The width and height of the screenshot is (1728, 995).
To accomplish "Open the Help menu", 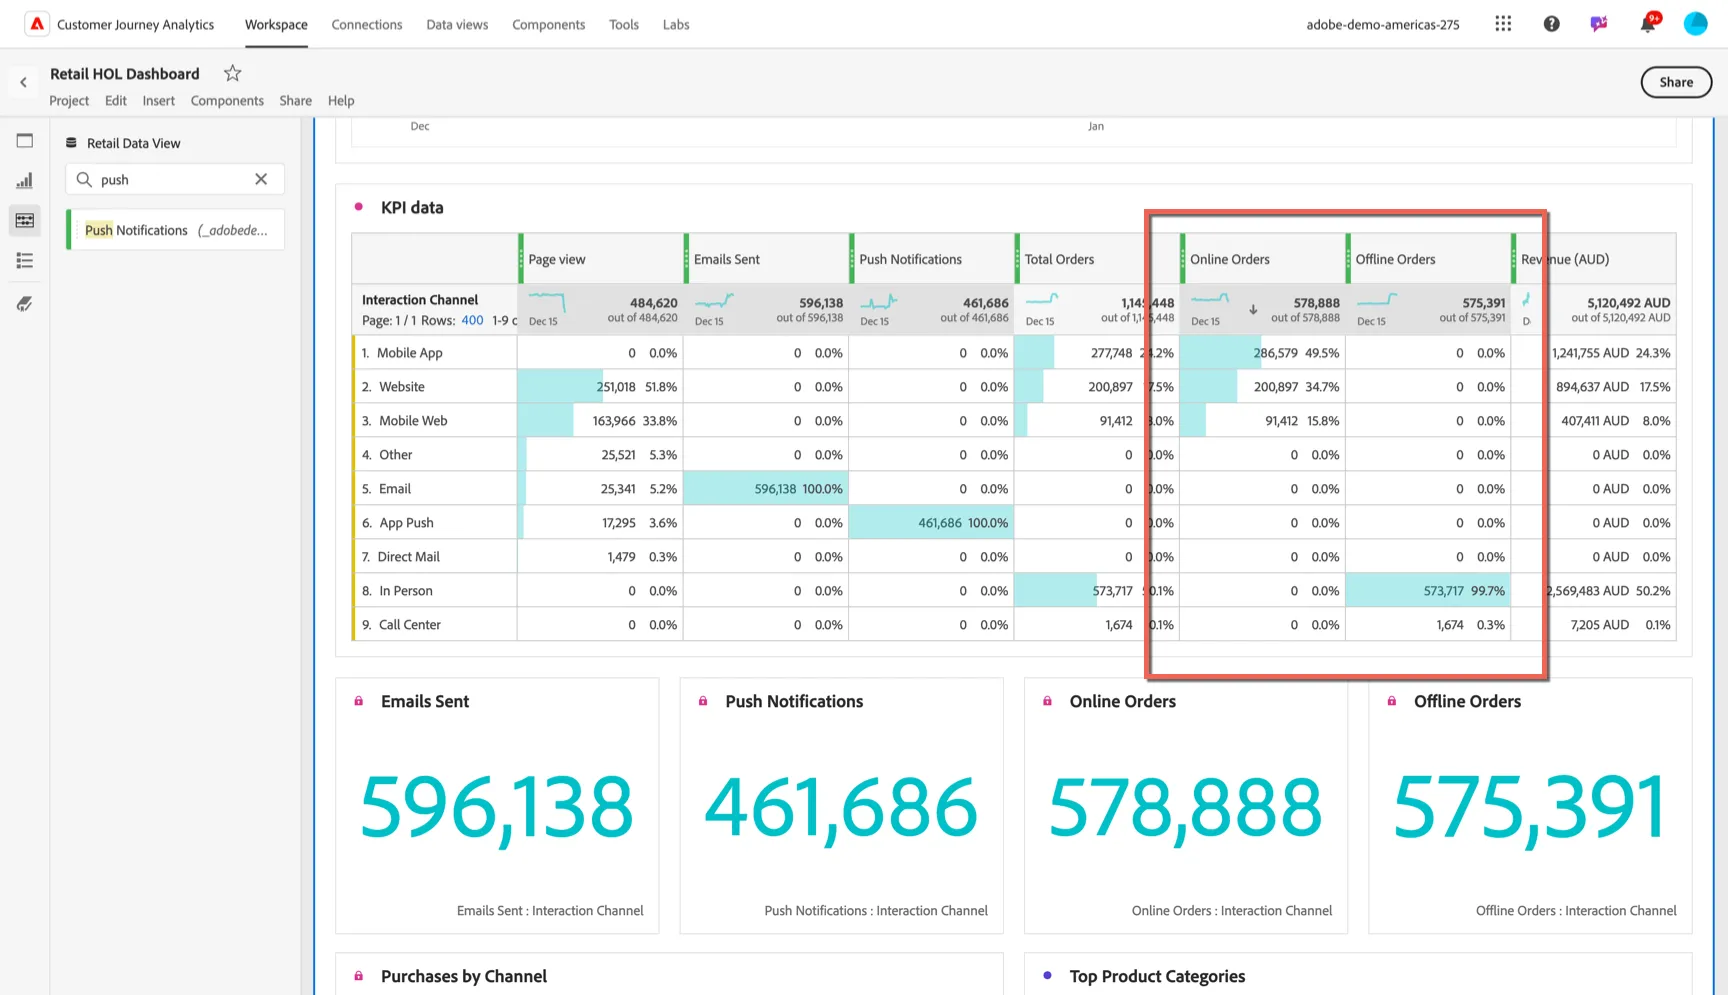I will point(341,100).
